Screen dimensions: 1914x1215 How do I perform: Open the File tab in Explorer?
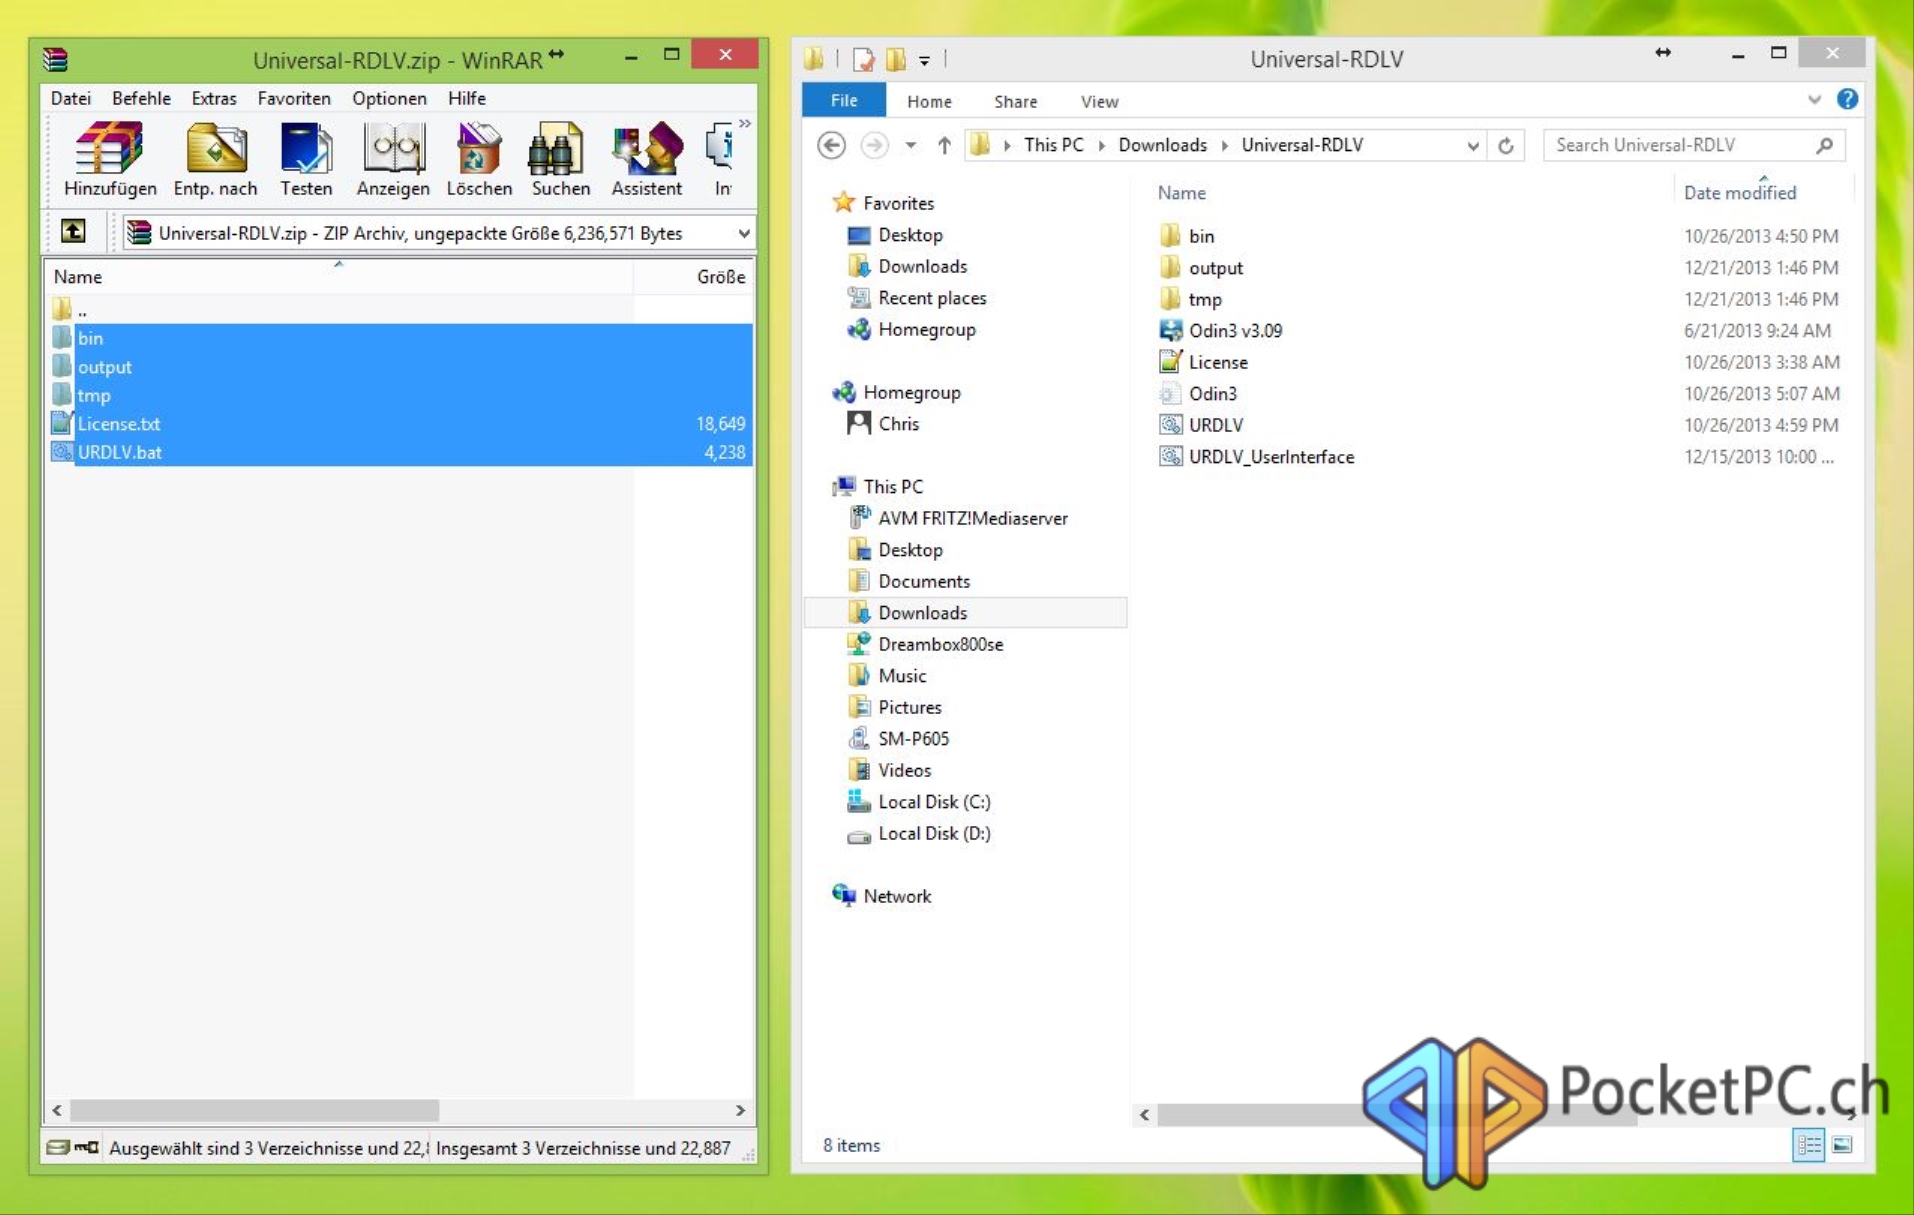tap(844, 101)
